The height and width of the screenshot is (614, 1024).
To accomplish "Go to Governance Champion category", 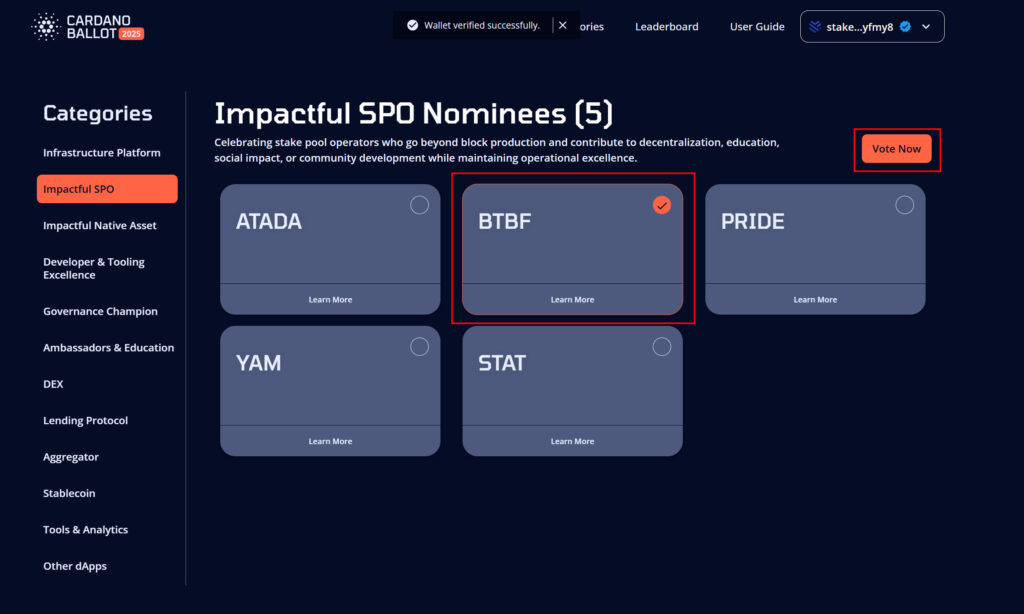I will (x=101, y=312).
